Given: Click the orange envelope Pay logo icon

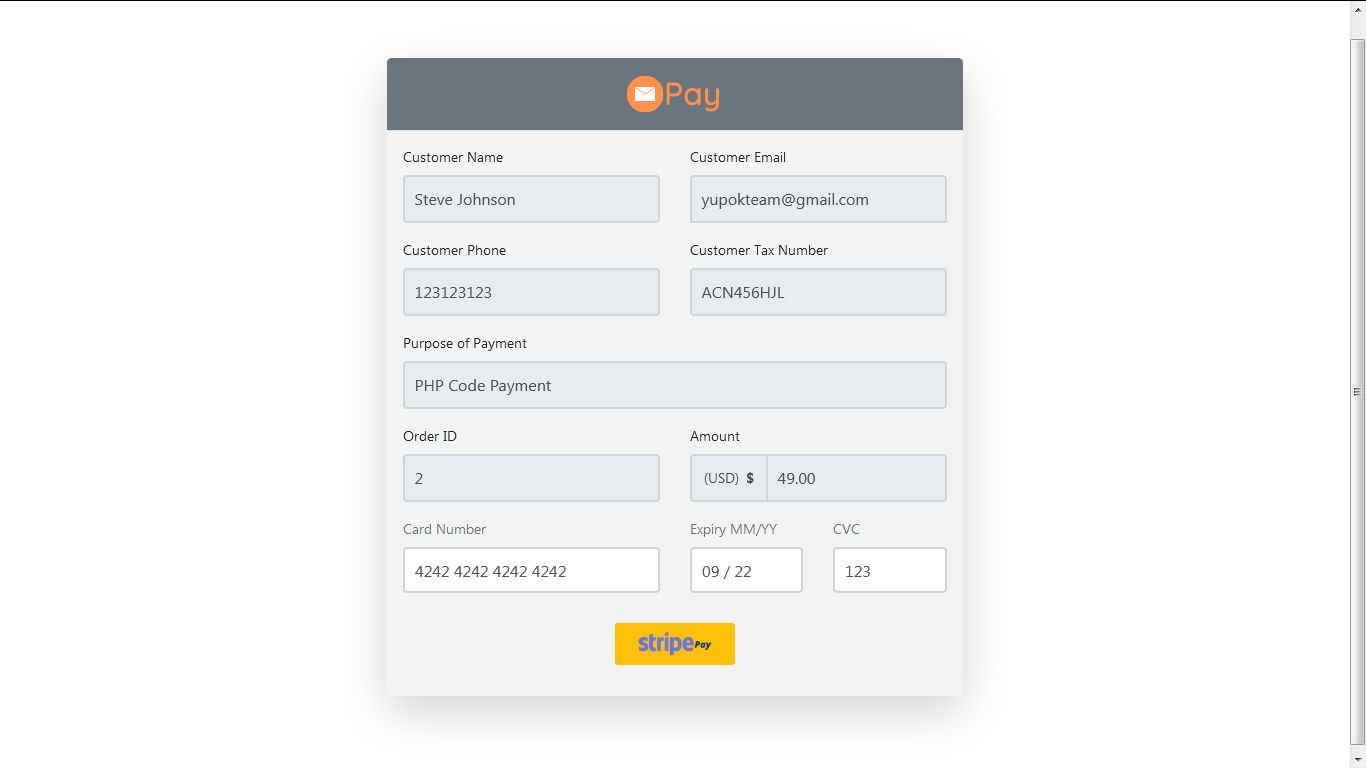Looking at the screenshot, I should (644, 94).
